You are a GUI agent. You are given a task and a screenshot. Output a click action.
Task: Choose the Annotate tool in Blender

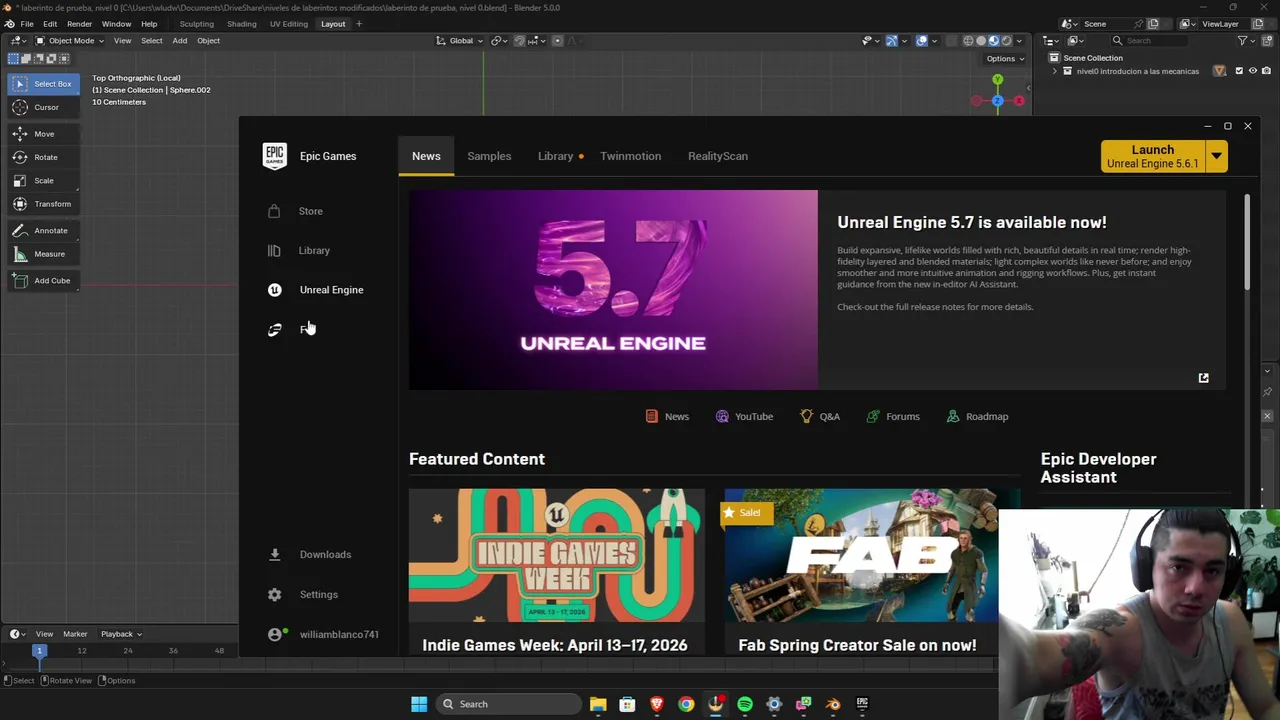tap(43, 231)
